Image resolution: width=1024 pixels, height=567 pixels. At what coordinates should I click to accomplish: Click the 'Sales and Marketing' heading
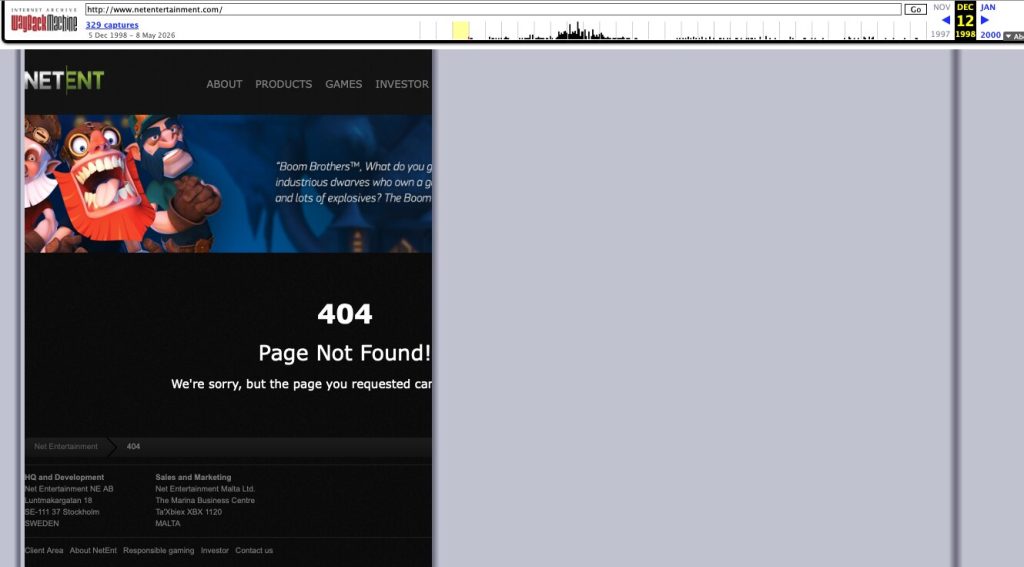(x=193, y=478)
